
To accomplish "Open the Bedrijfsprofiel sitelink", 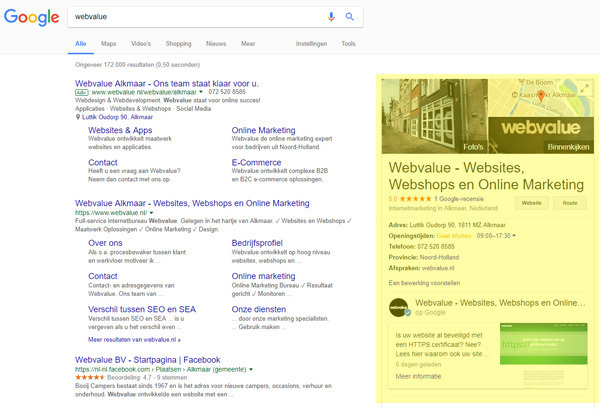I will tap(257, 243).
